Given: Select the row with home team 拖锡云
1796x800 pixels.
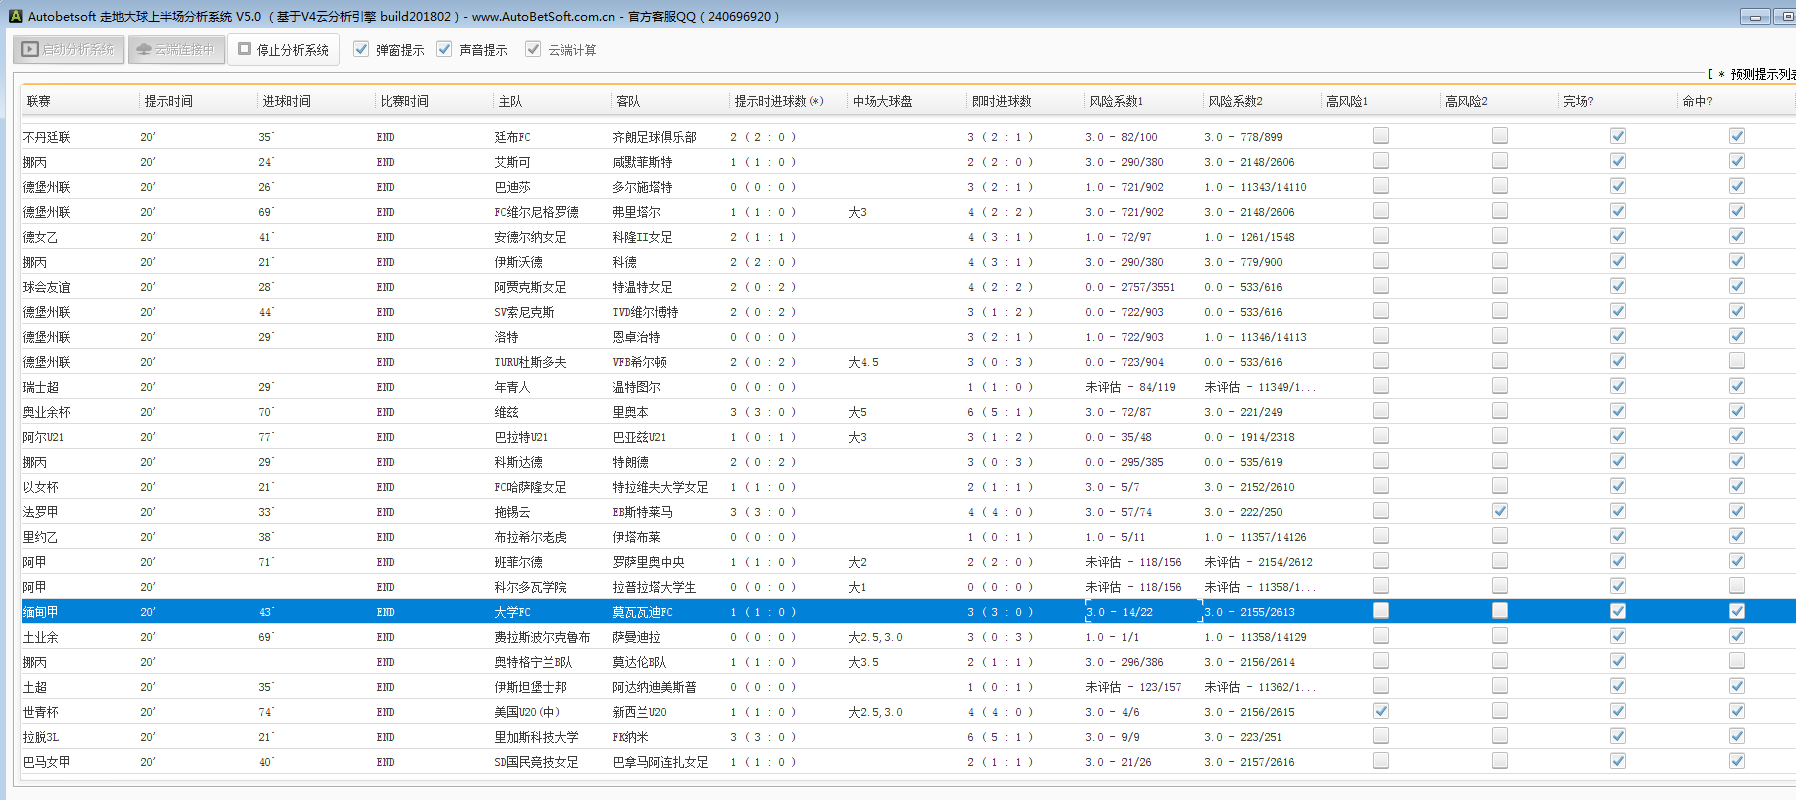Looking at the screenshot, I should 513,512.
